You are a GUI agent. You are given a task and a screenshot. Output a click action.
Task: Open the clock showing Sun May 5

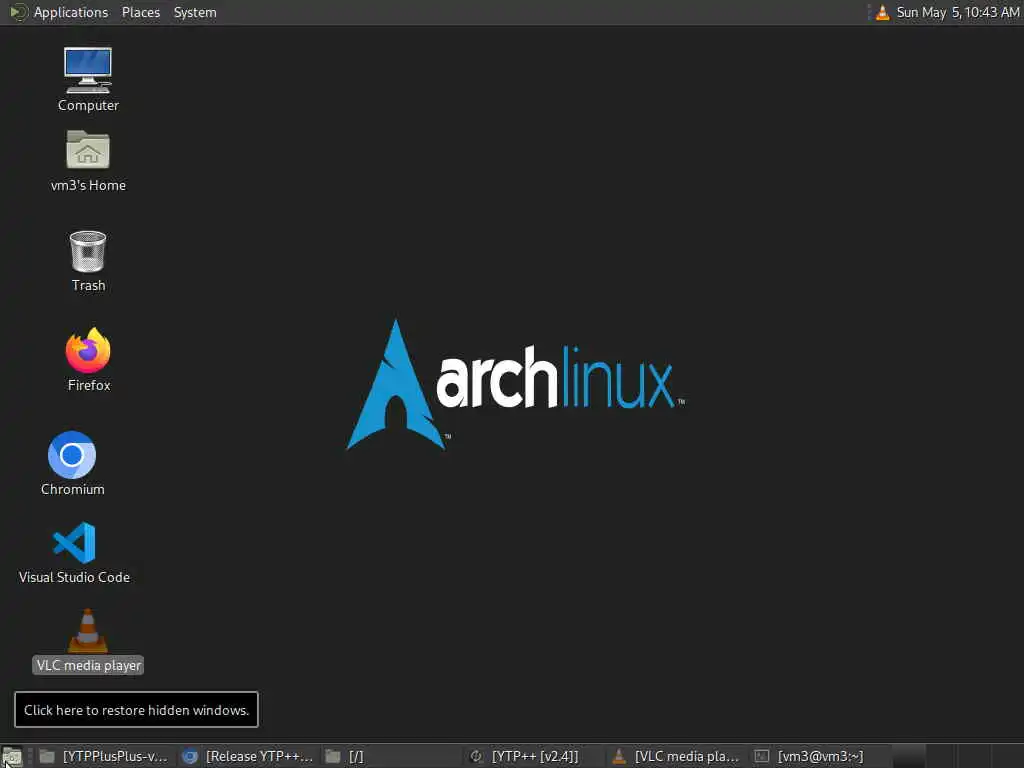(957, 12)
